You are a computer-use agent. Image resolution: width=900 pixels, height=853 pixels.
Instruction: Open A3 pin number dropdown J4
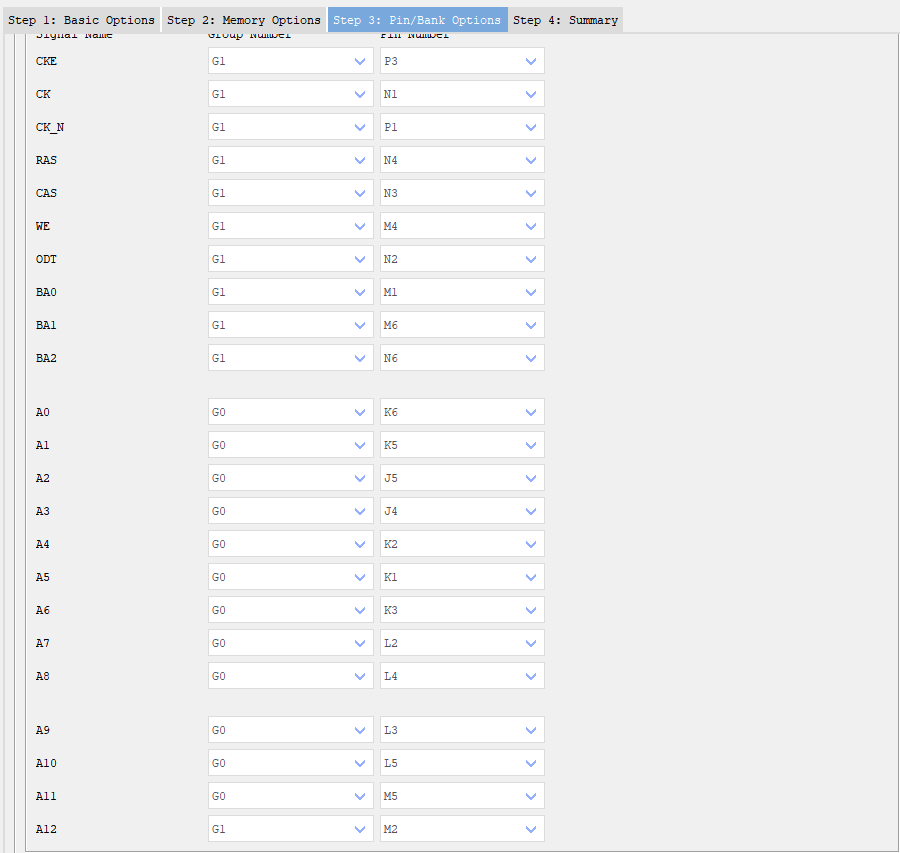click(x=462, y=511)
